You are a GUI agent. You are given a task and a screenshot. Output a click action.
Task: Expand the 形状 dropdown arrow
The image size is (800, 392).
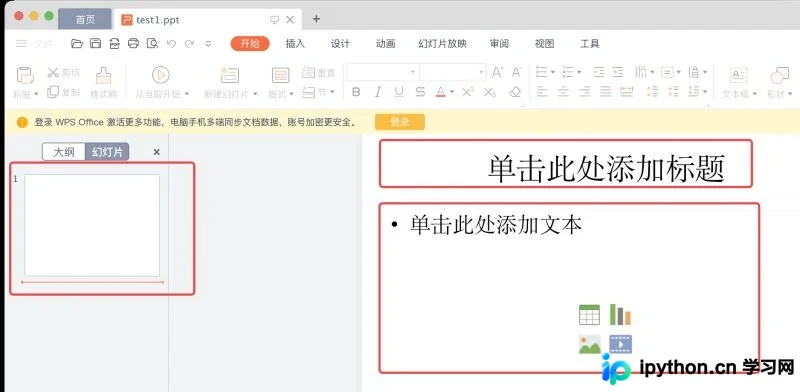(x=790, y=94)
